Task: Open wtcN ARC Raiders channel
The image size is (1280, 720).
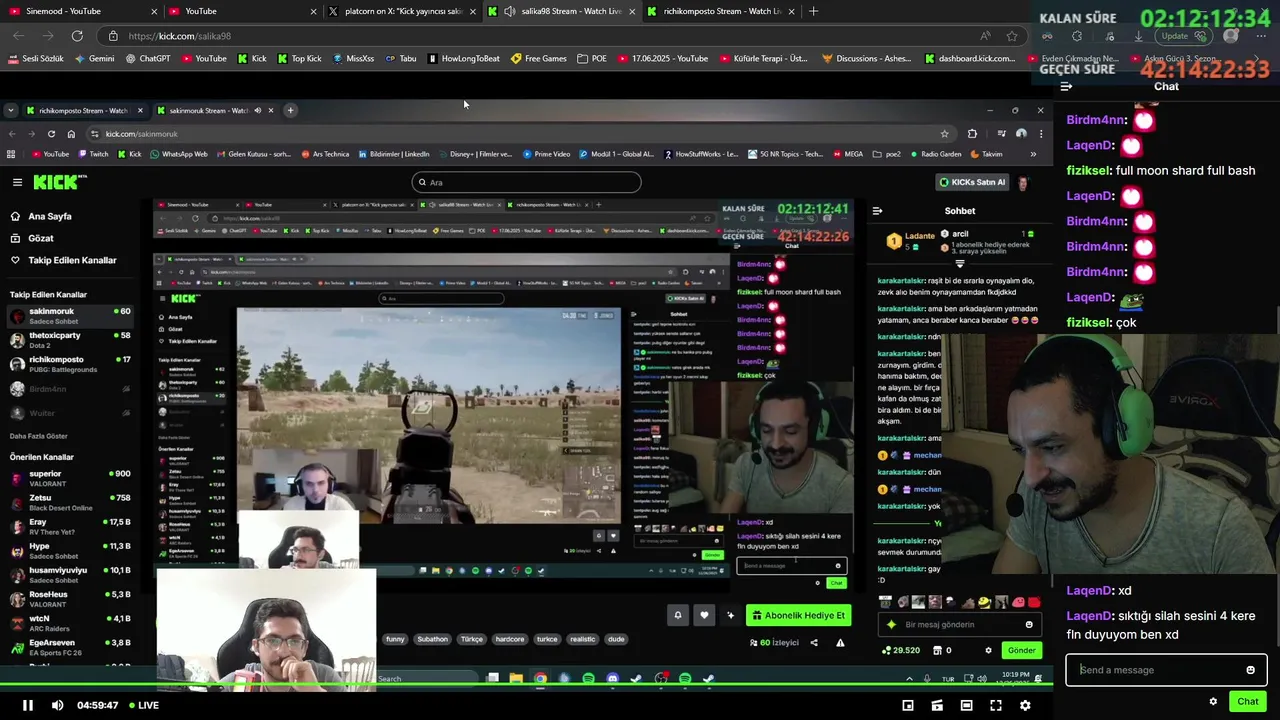Action: tap(70, 623)
